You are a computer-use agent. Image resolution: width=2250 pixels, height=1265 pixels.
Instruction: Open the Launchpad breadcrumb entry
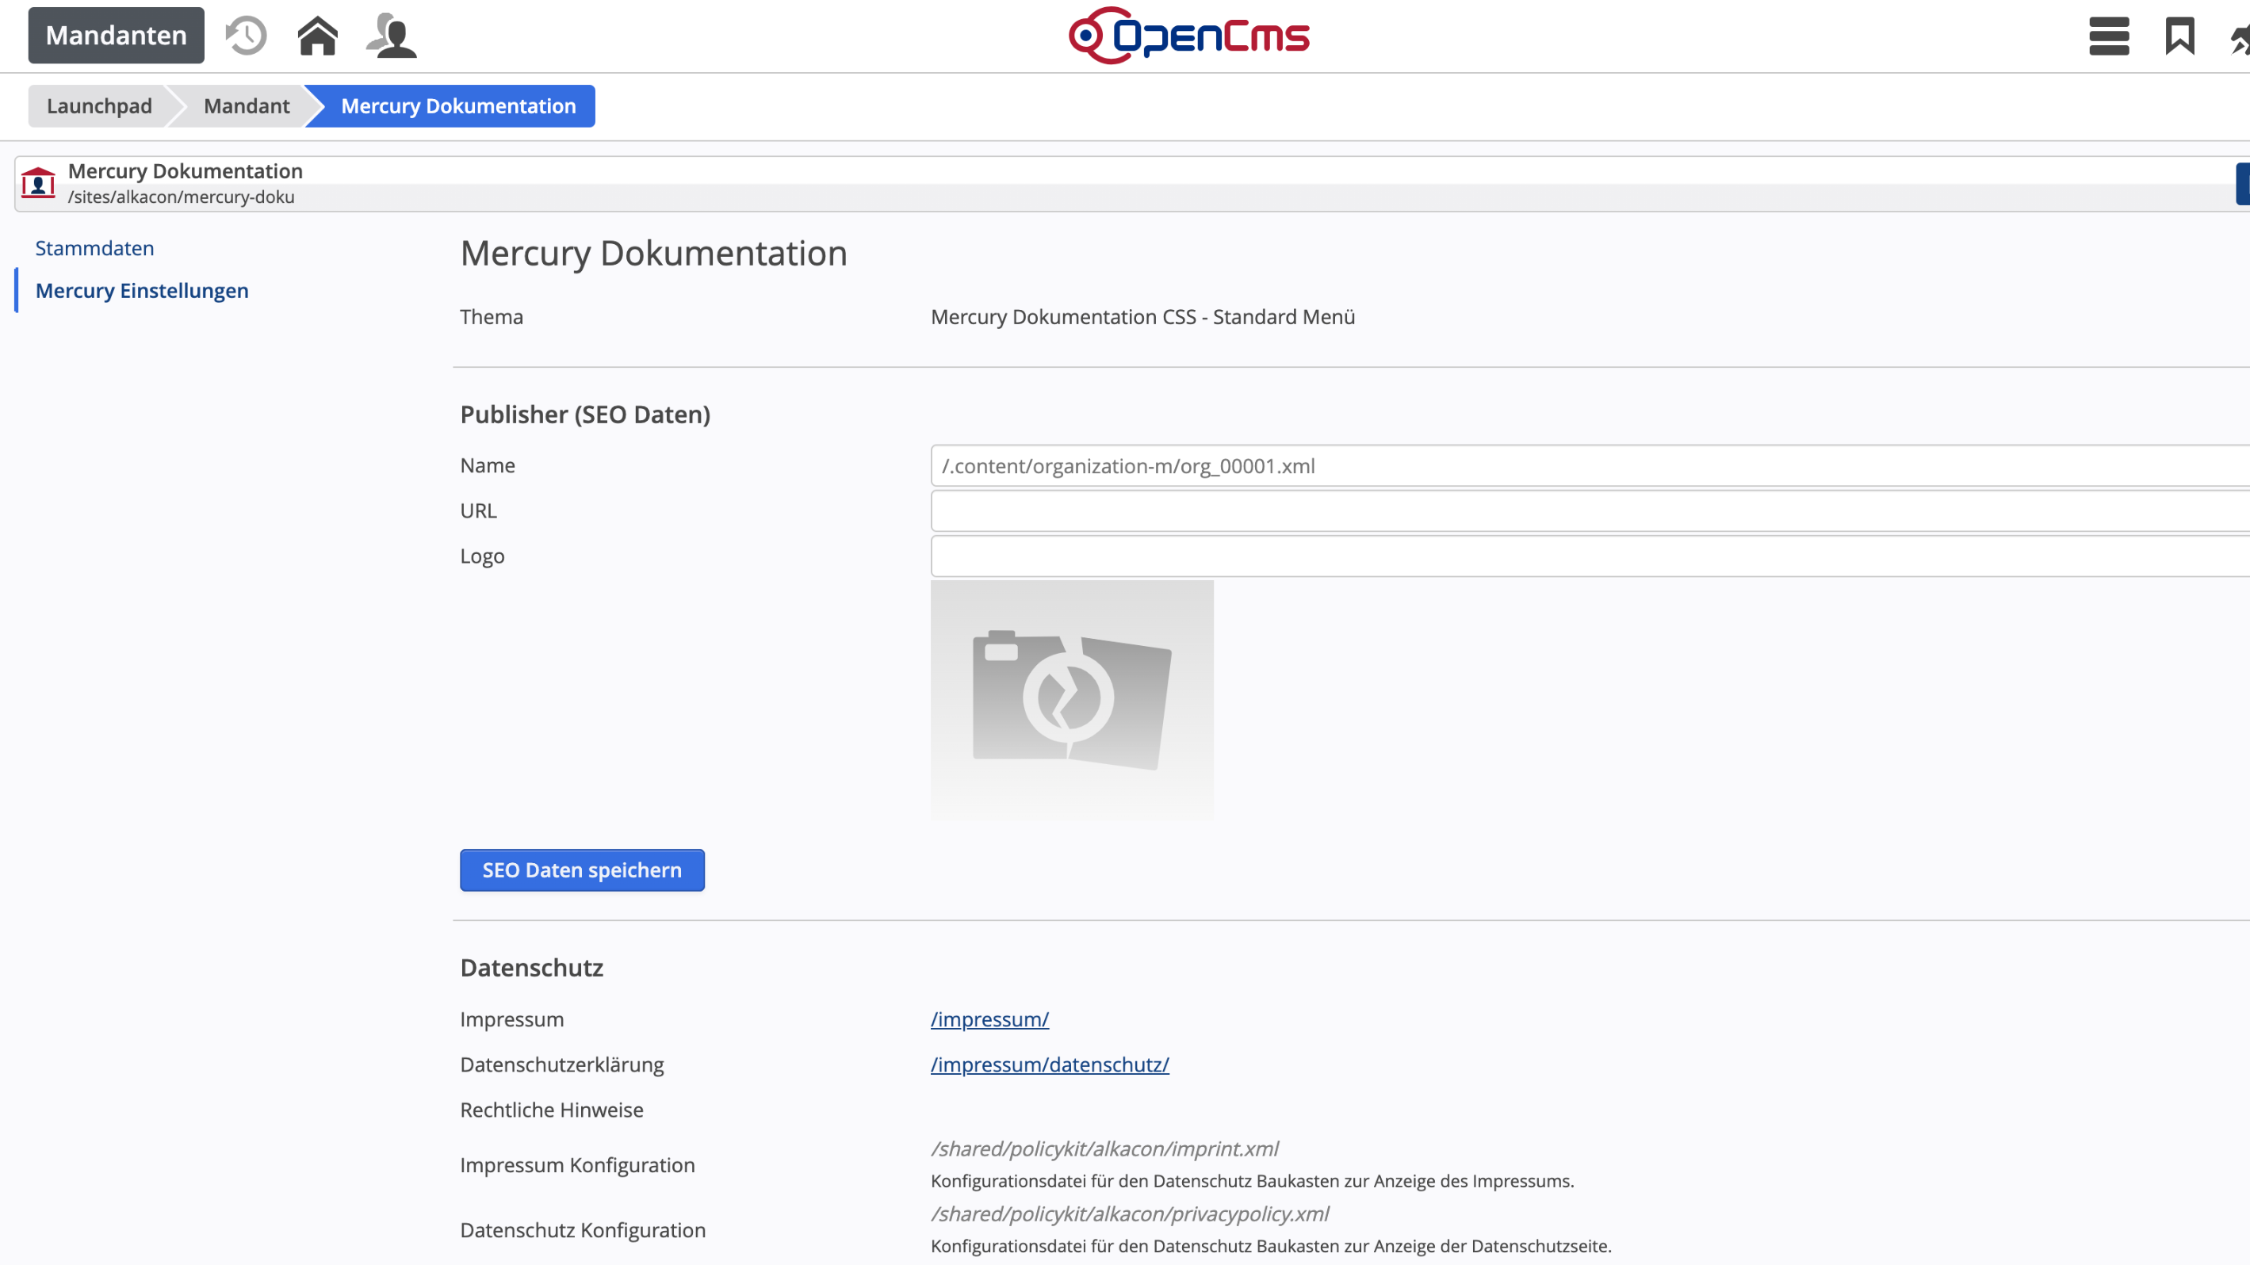click(x=99, y=105)
